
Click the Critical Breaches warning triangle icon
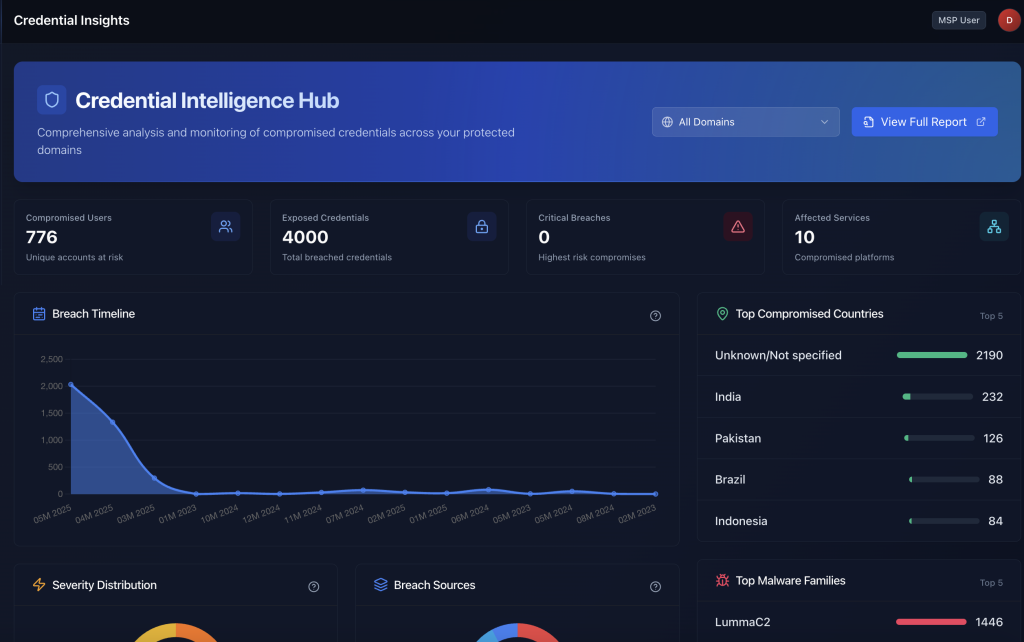click(738, 227)
